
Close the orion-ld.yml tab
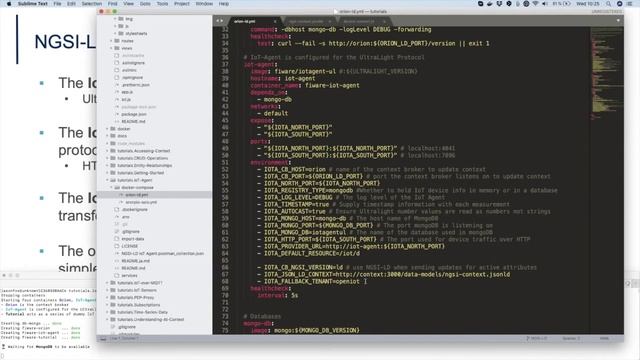[x=275, y=21]
